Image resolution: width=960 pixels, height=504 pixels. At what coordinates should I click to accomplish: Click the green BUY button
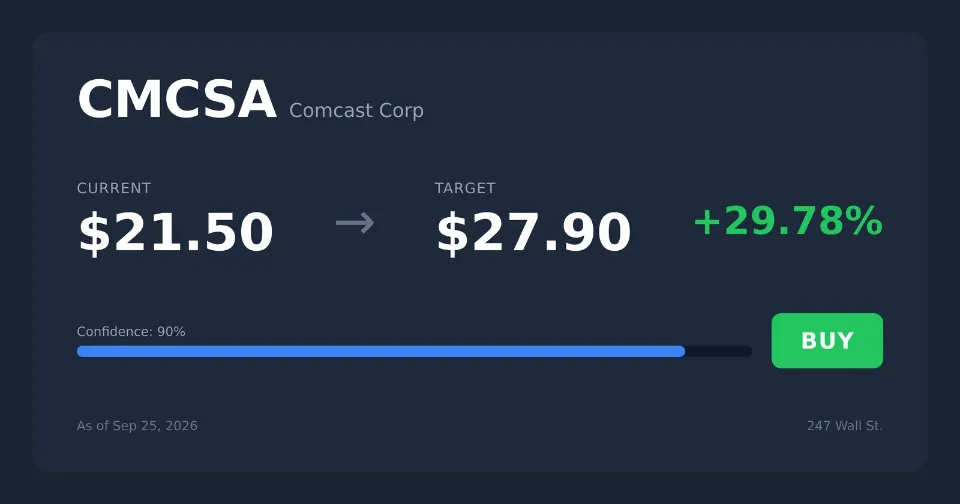(x=827, y=340)
